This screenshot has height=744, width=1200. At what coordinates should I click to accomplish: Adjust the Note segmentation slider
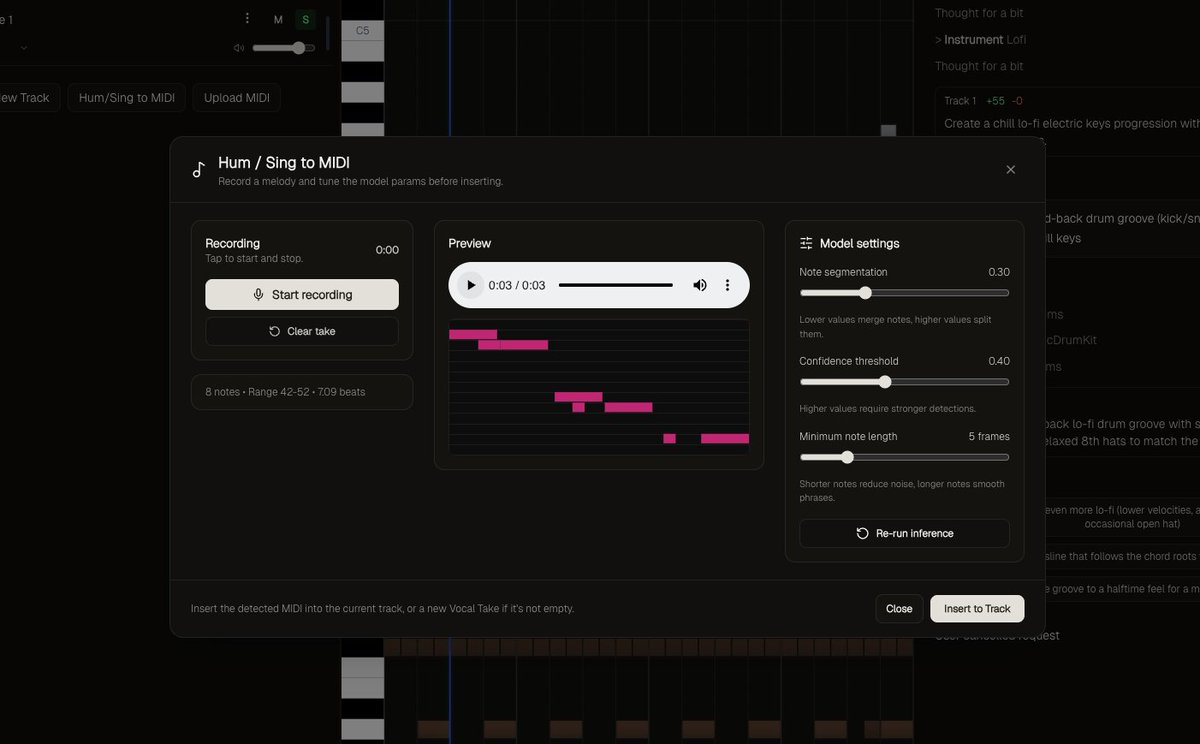904,293
